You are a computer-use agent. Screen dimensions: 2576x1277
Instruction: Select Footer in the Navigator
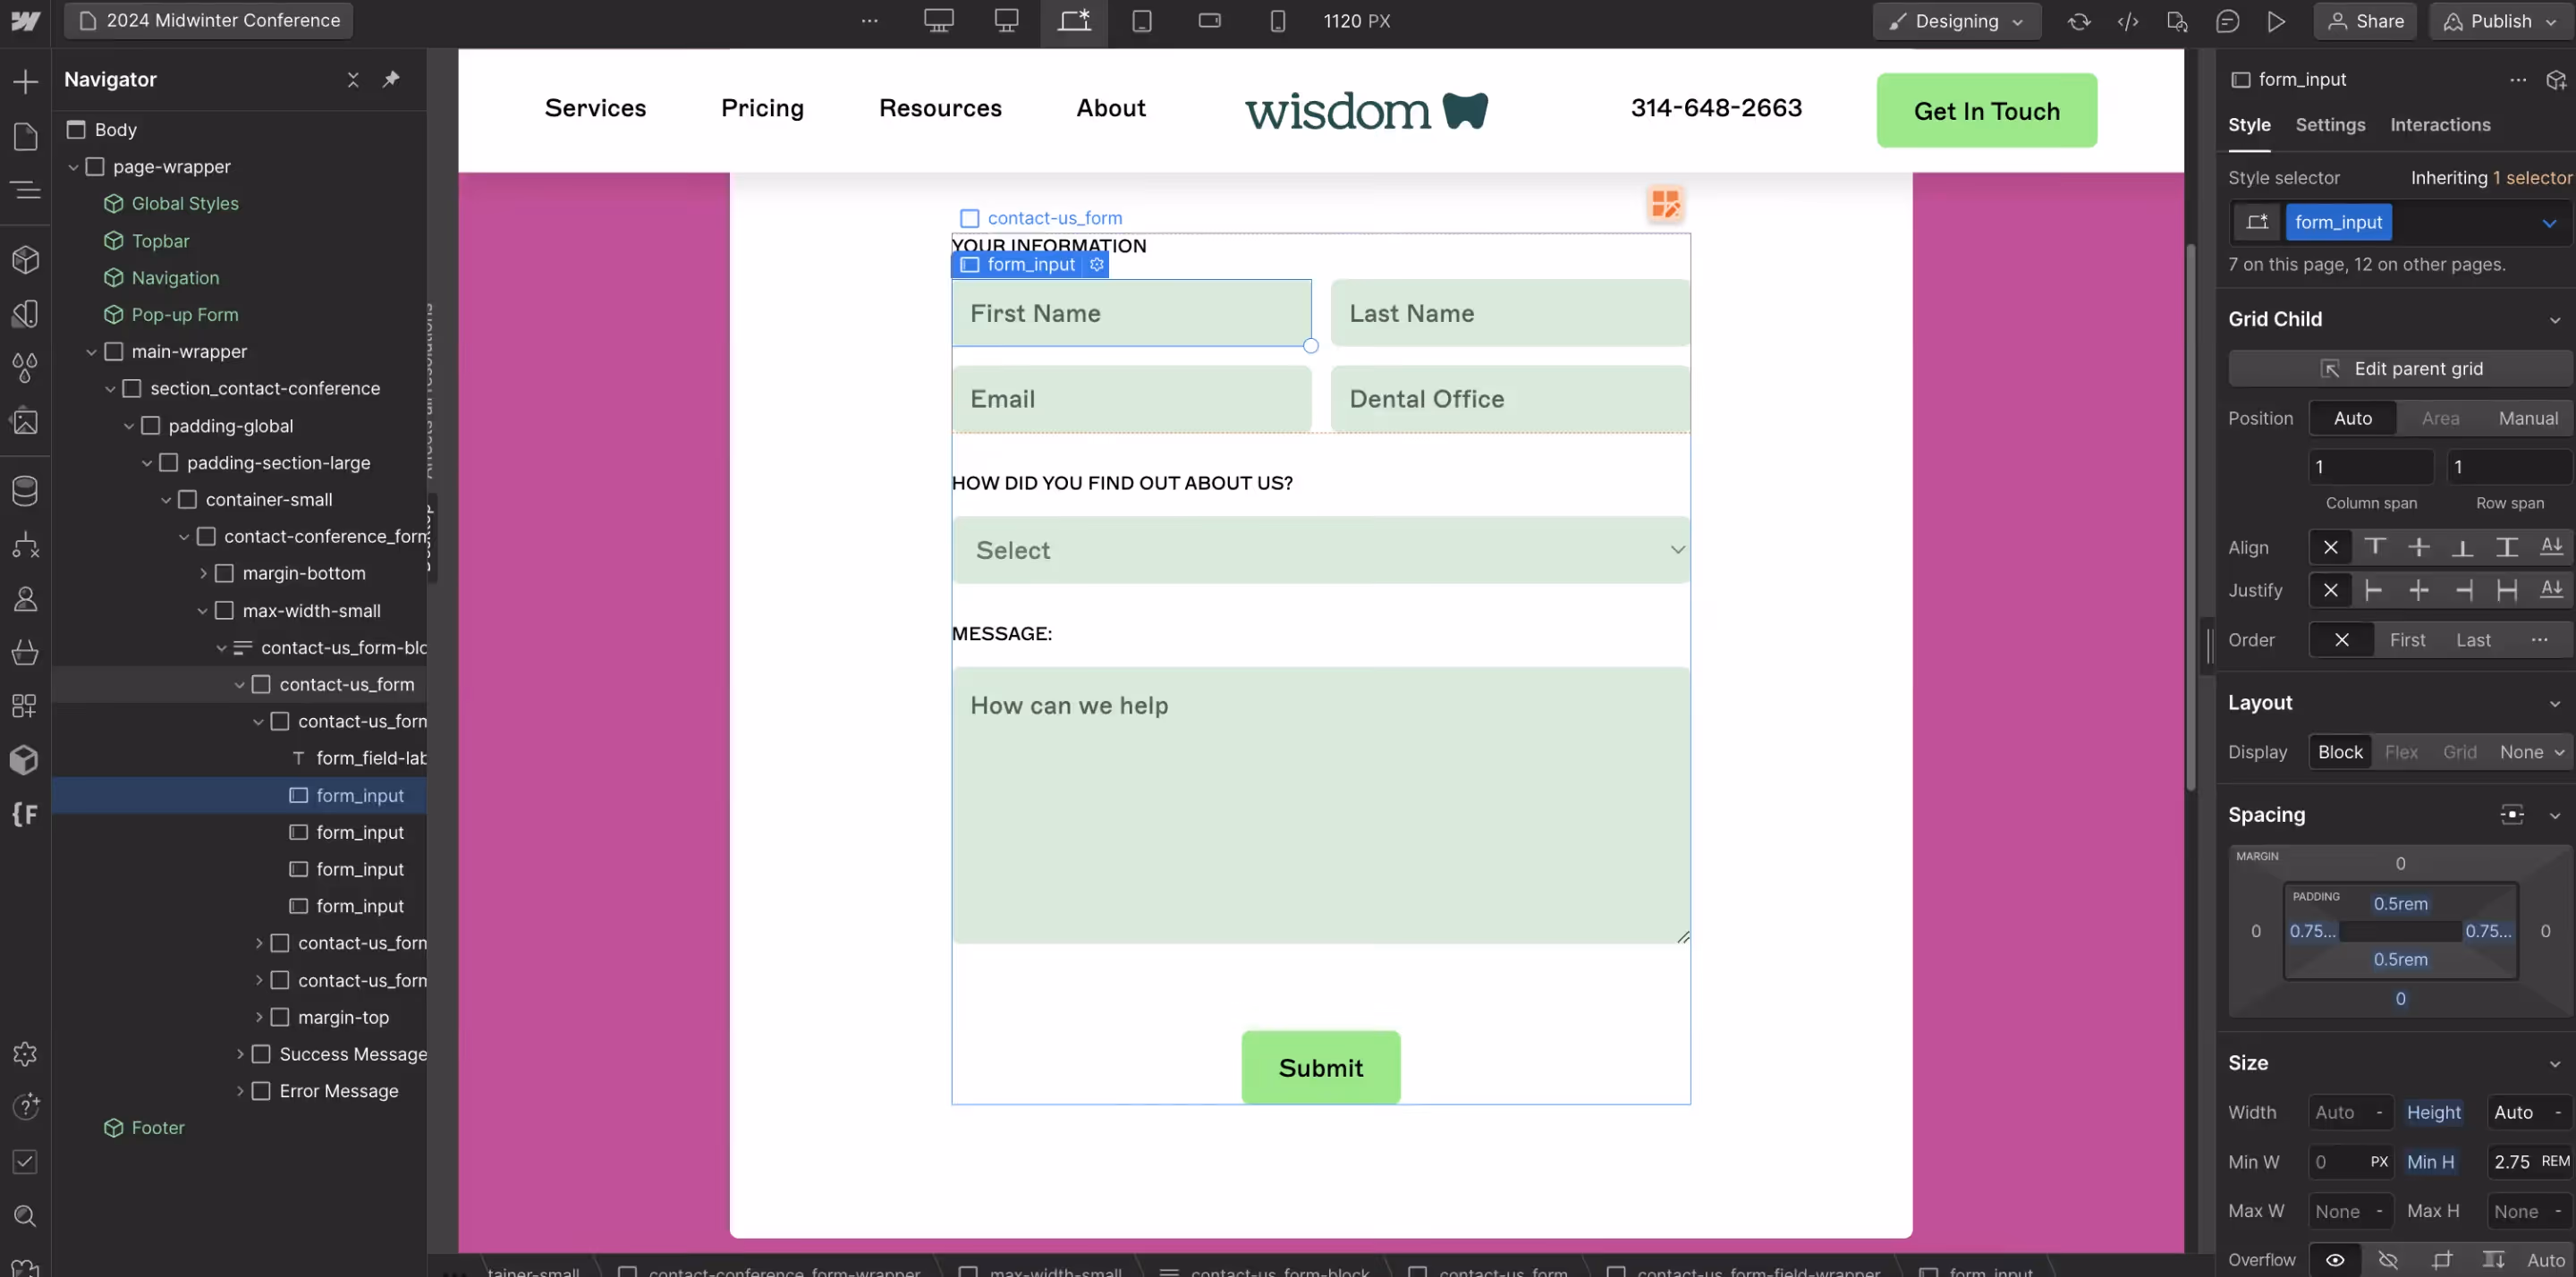[x=158, y=1128]
